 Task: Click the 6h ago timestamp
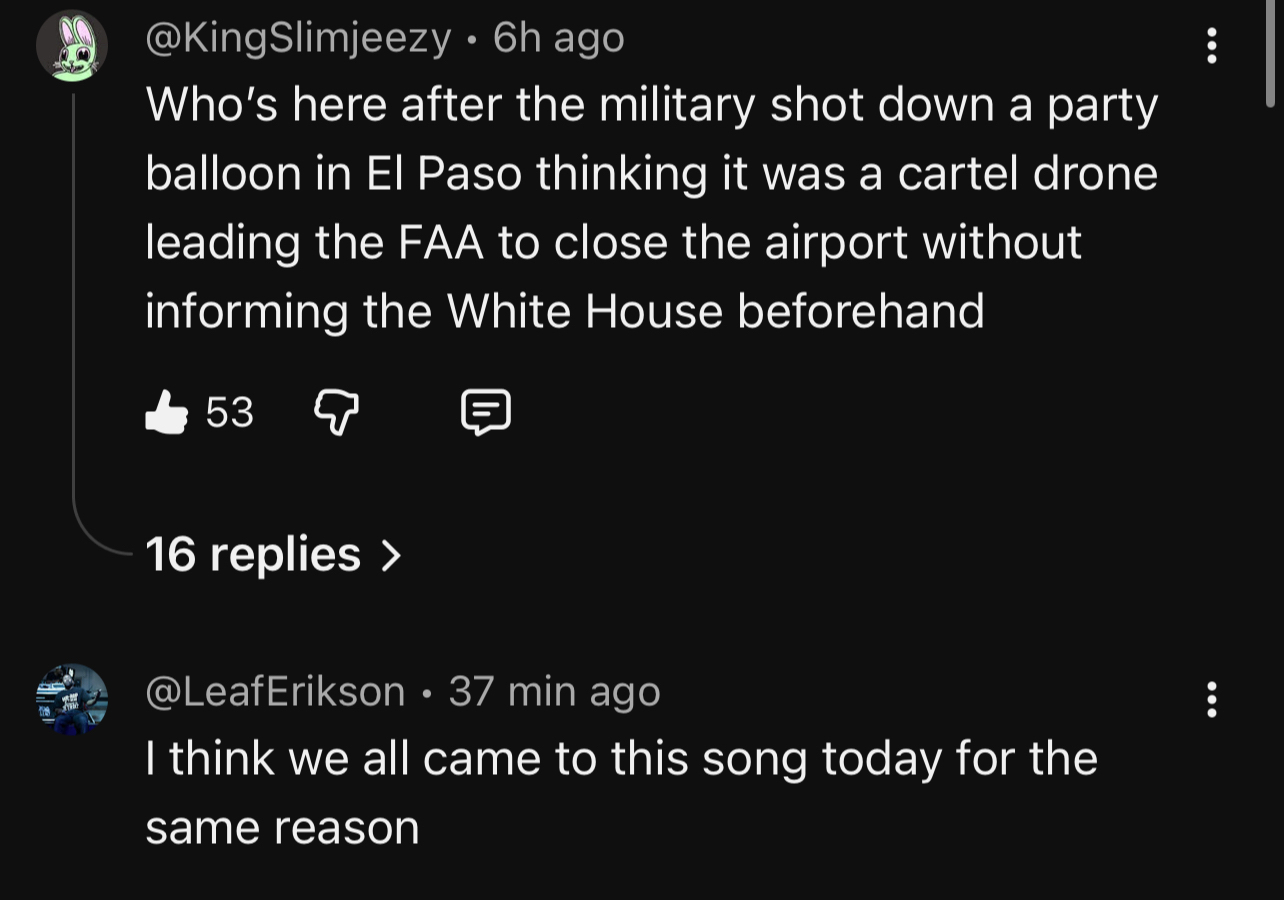click(x=559, y=39)
